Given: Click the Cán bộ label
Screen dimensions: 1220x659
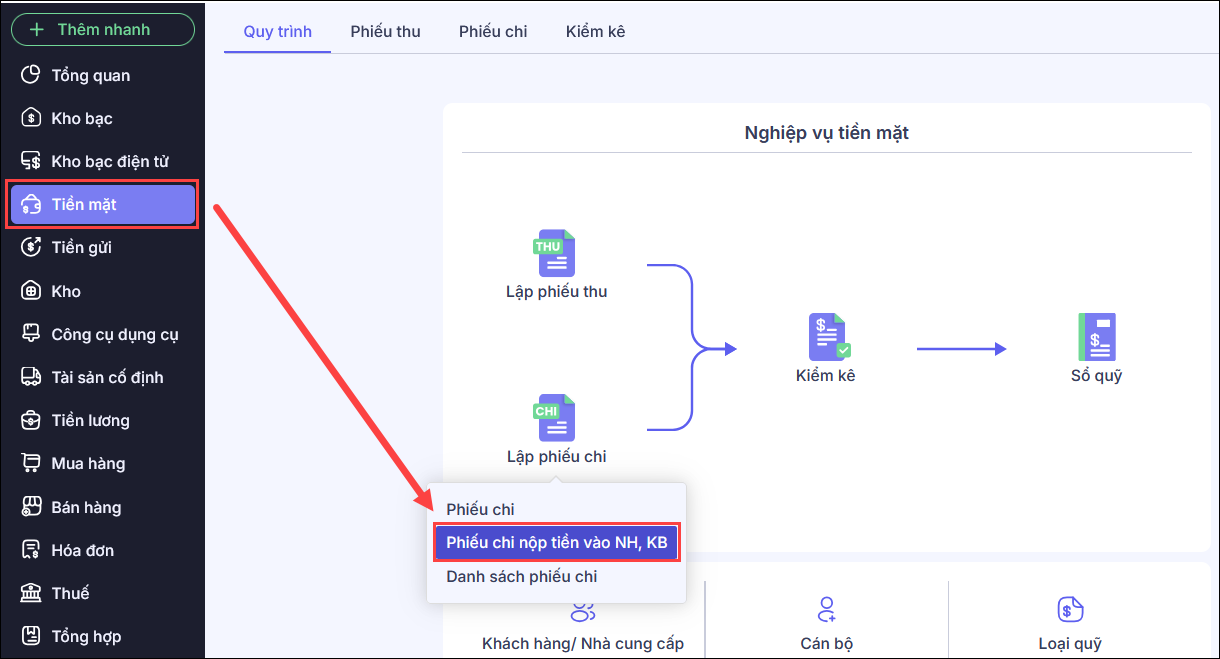Looking at the screenshot, I should [827, 643].
